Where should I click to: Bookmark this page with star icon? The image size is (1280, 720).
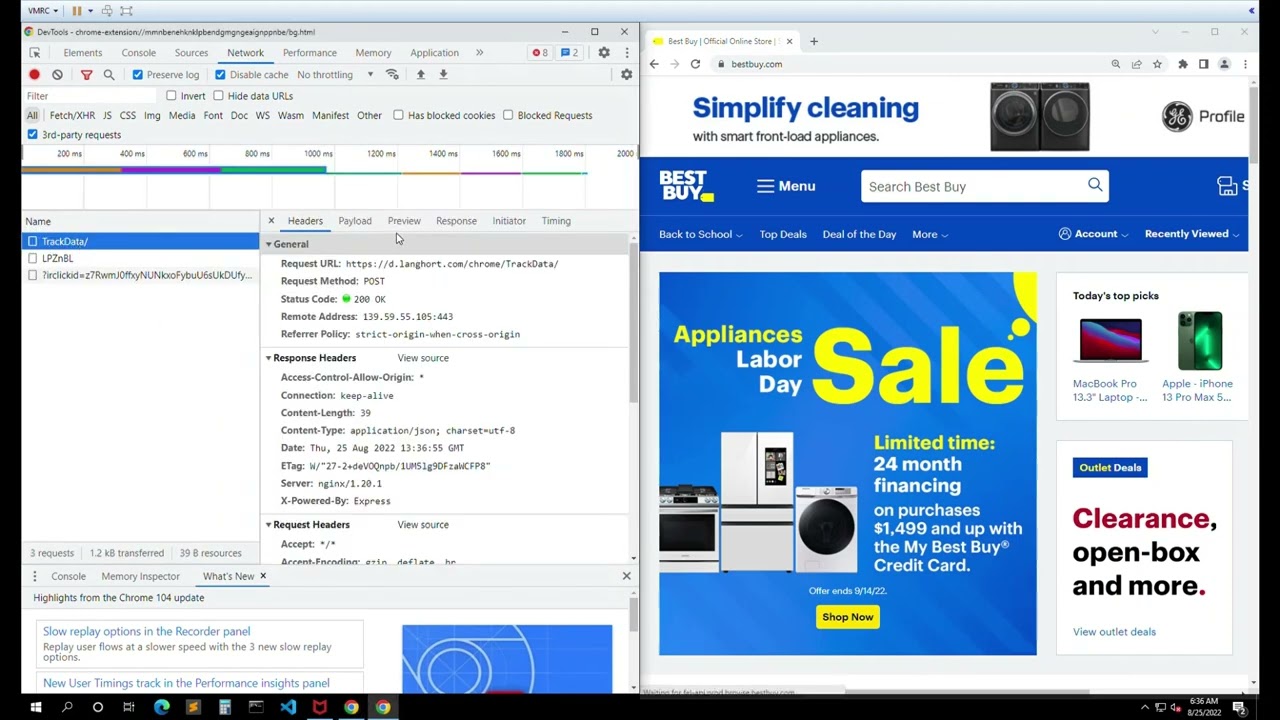tap(1157, 64)
